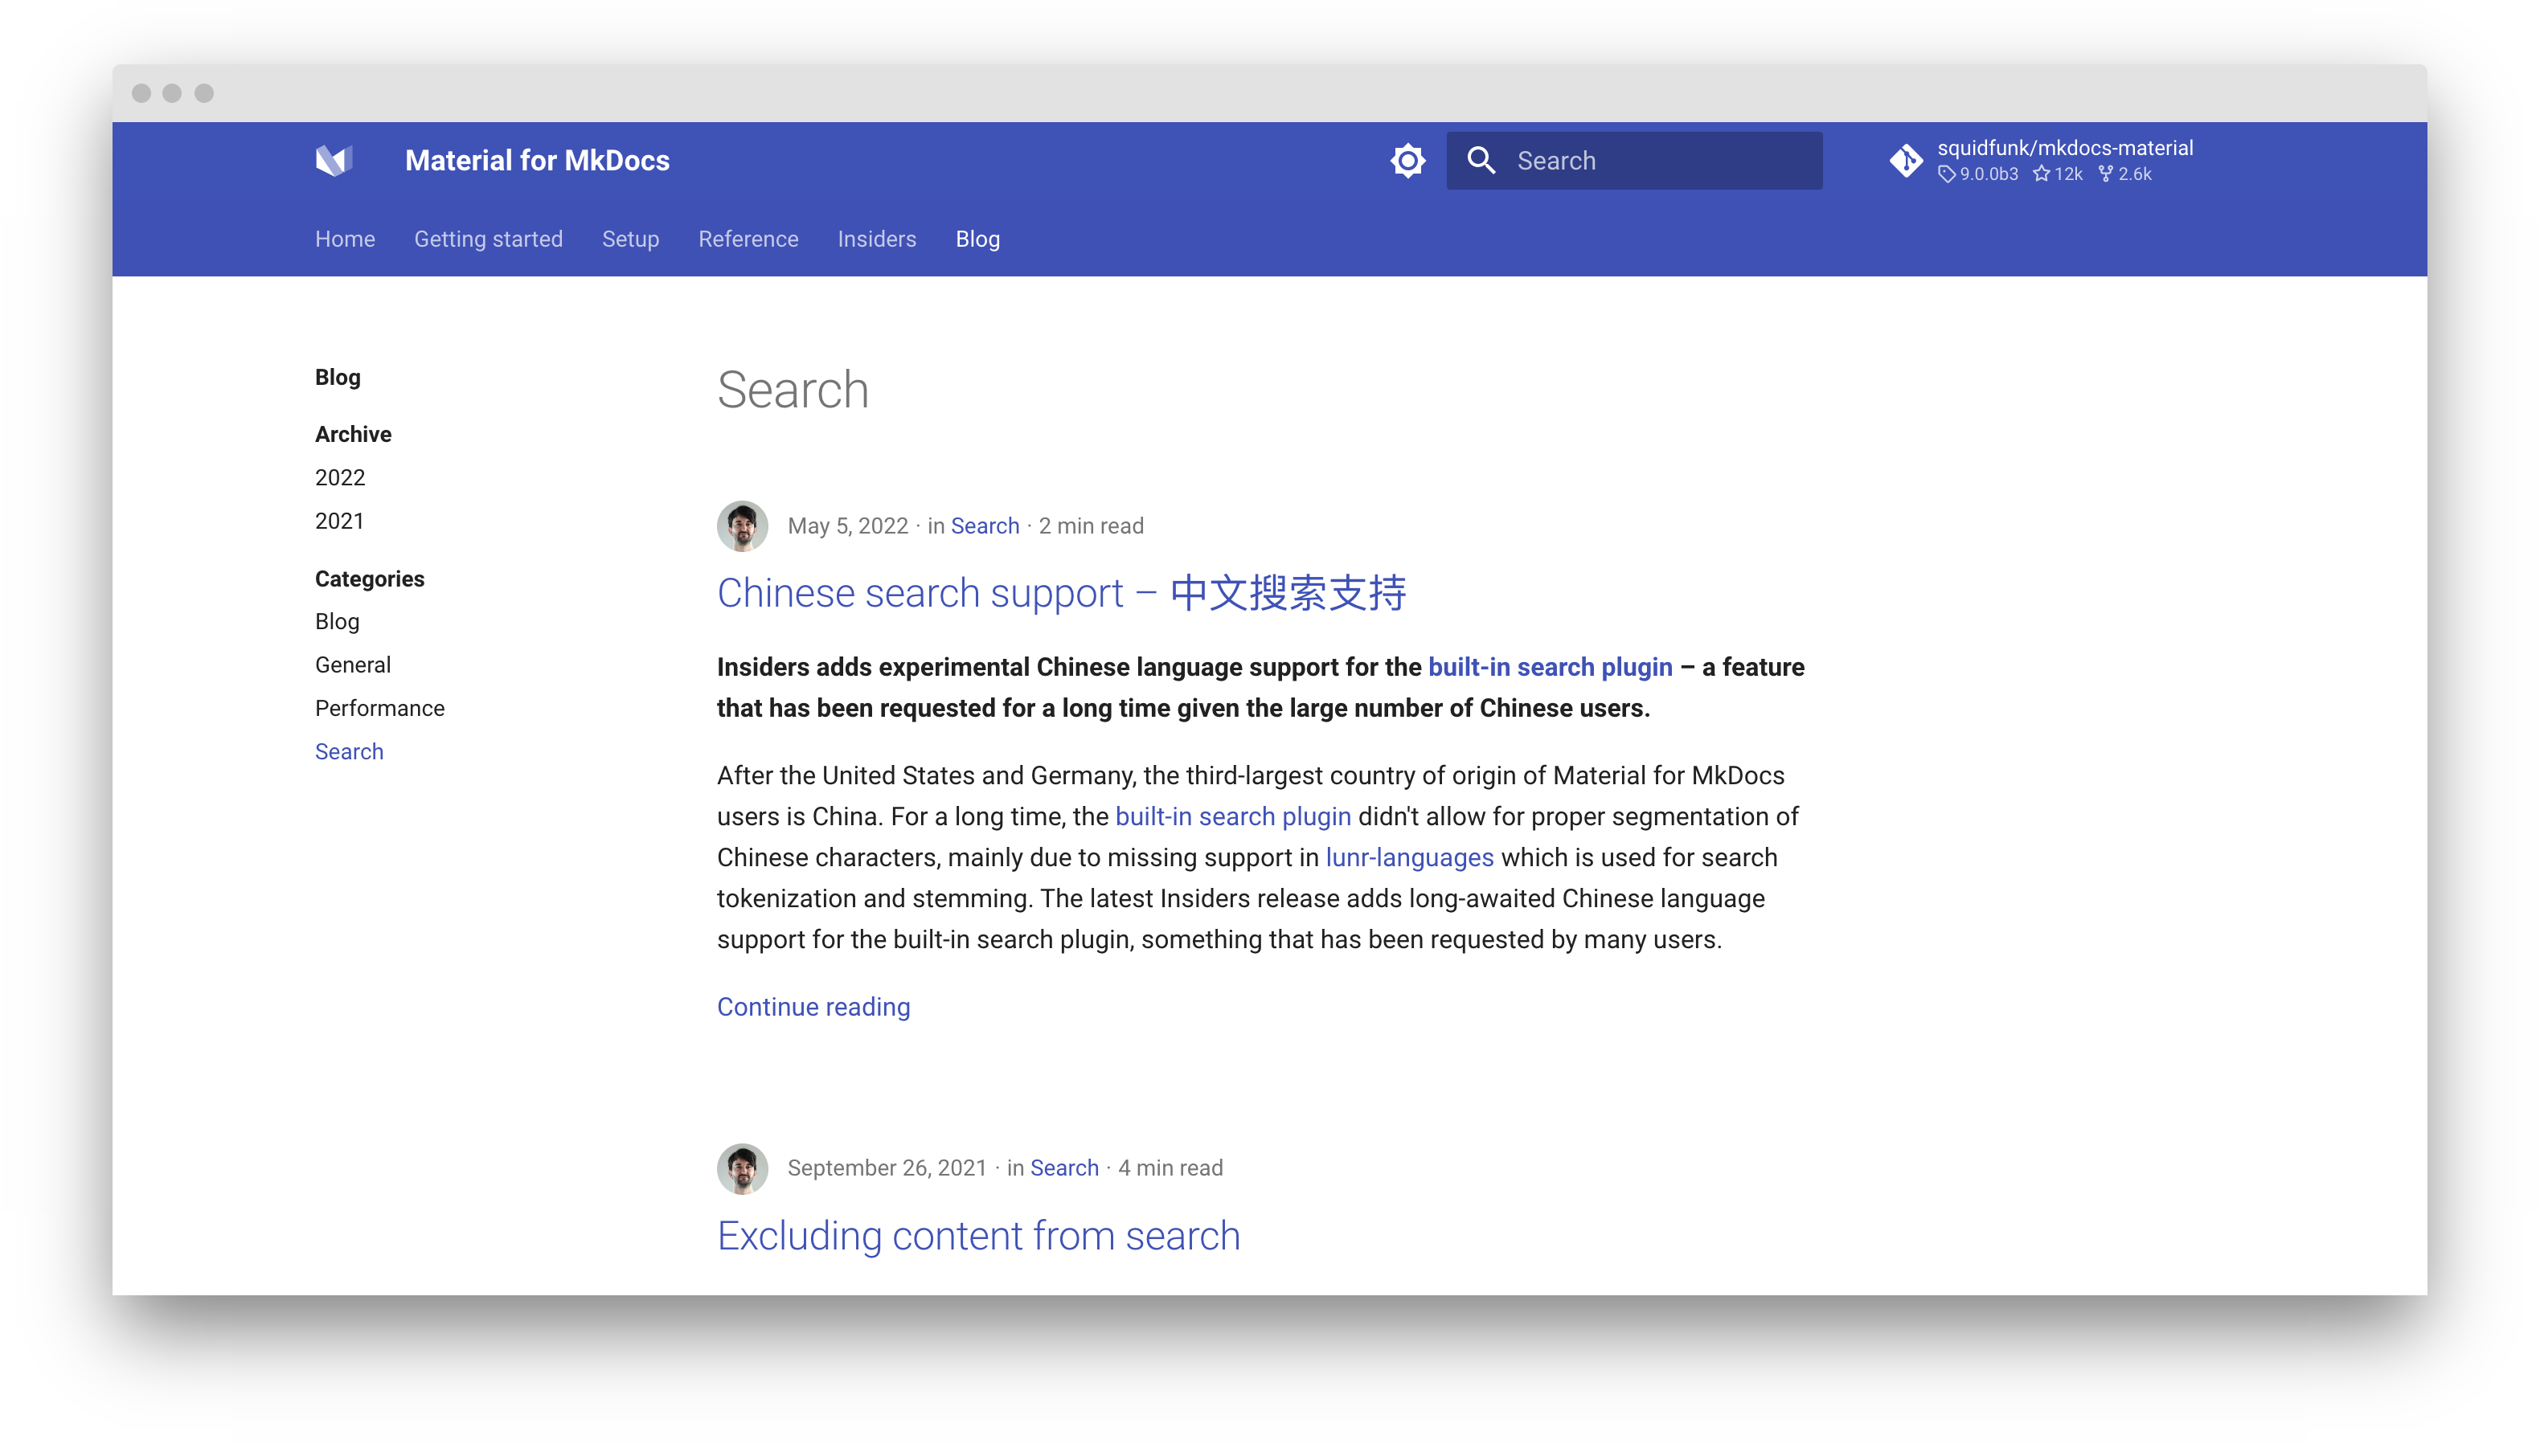Image resolution: width=2540 pixels, height=1456 pixels.
Task: Click the magnifier icon in the search bar
Action: 1483,160
